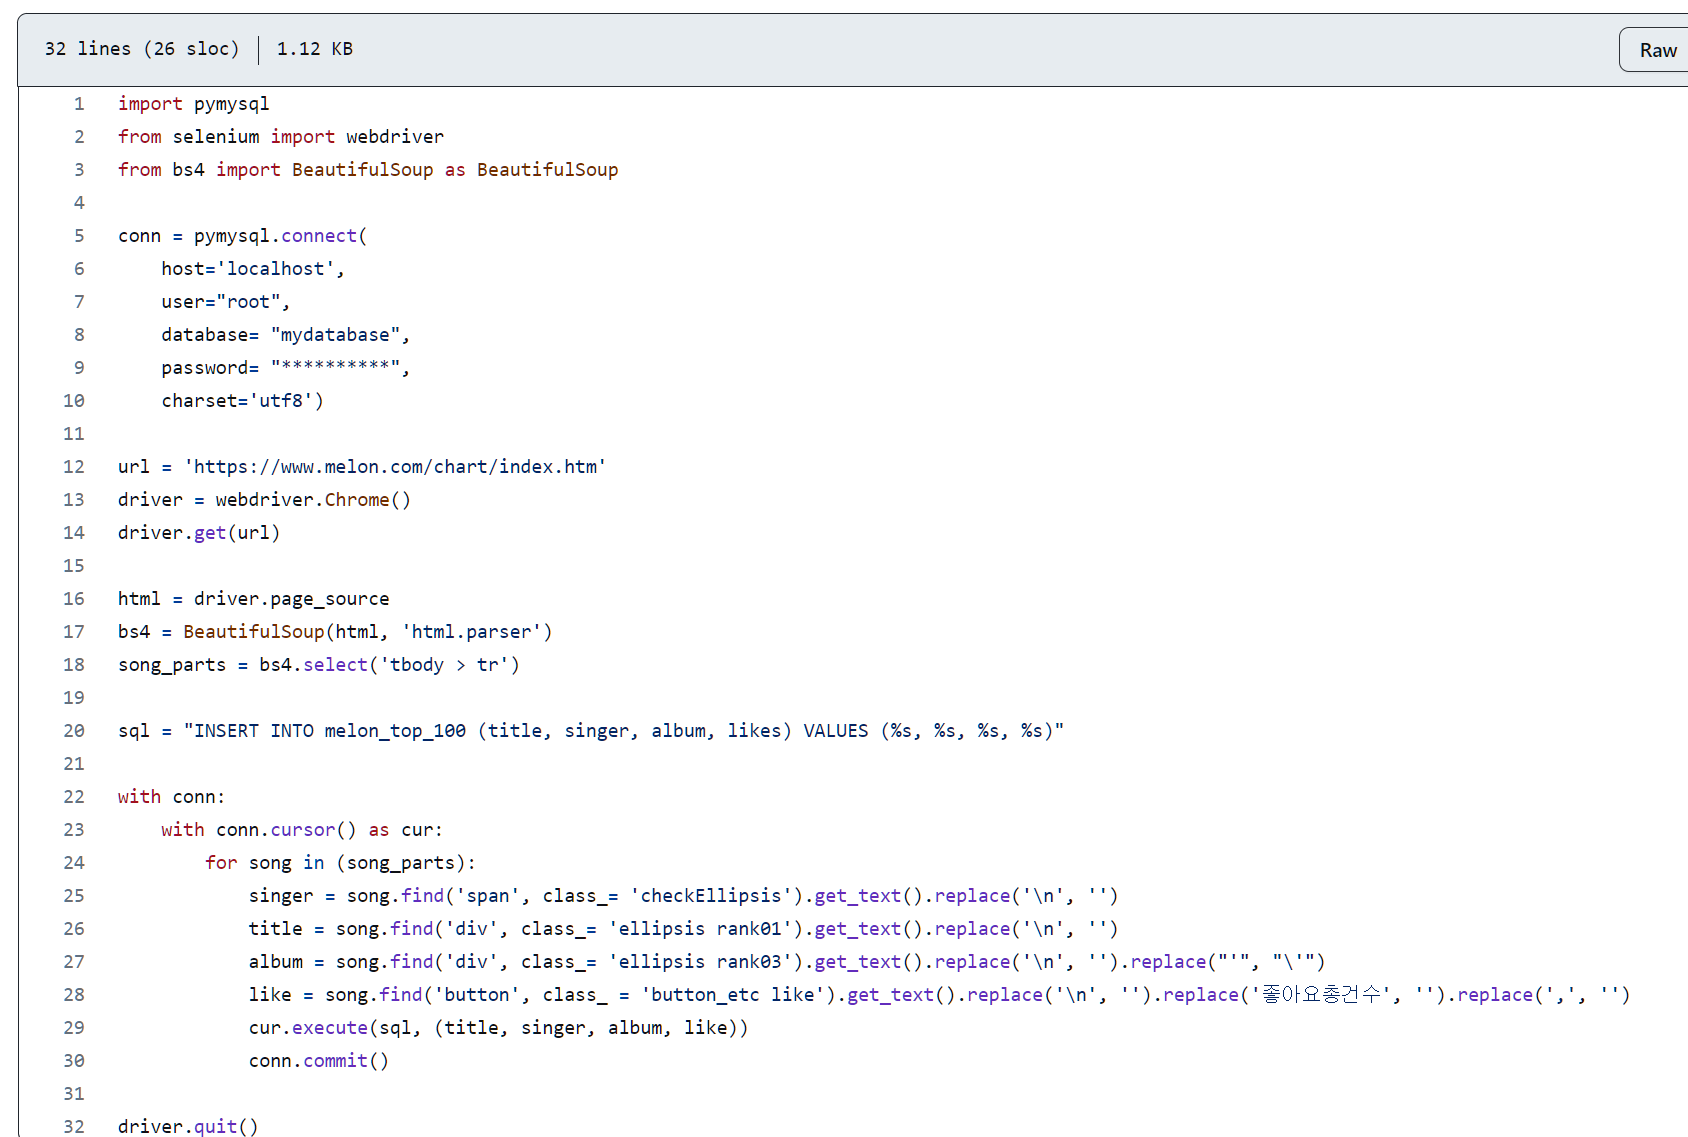
Task: Click 'webdriver' in selenium import line
Action: [395, 137]
